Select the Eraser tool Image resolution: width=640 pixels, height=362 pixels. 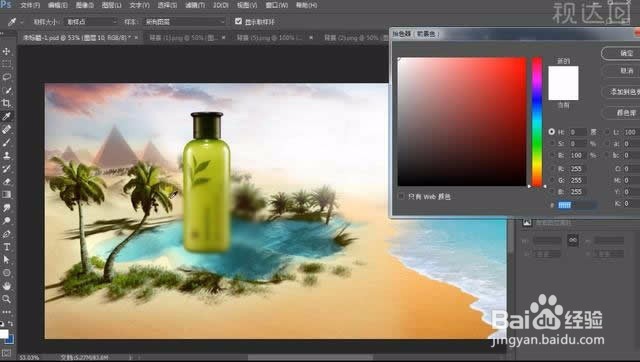[7, 182]
